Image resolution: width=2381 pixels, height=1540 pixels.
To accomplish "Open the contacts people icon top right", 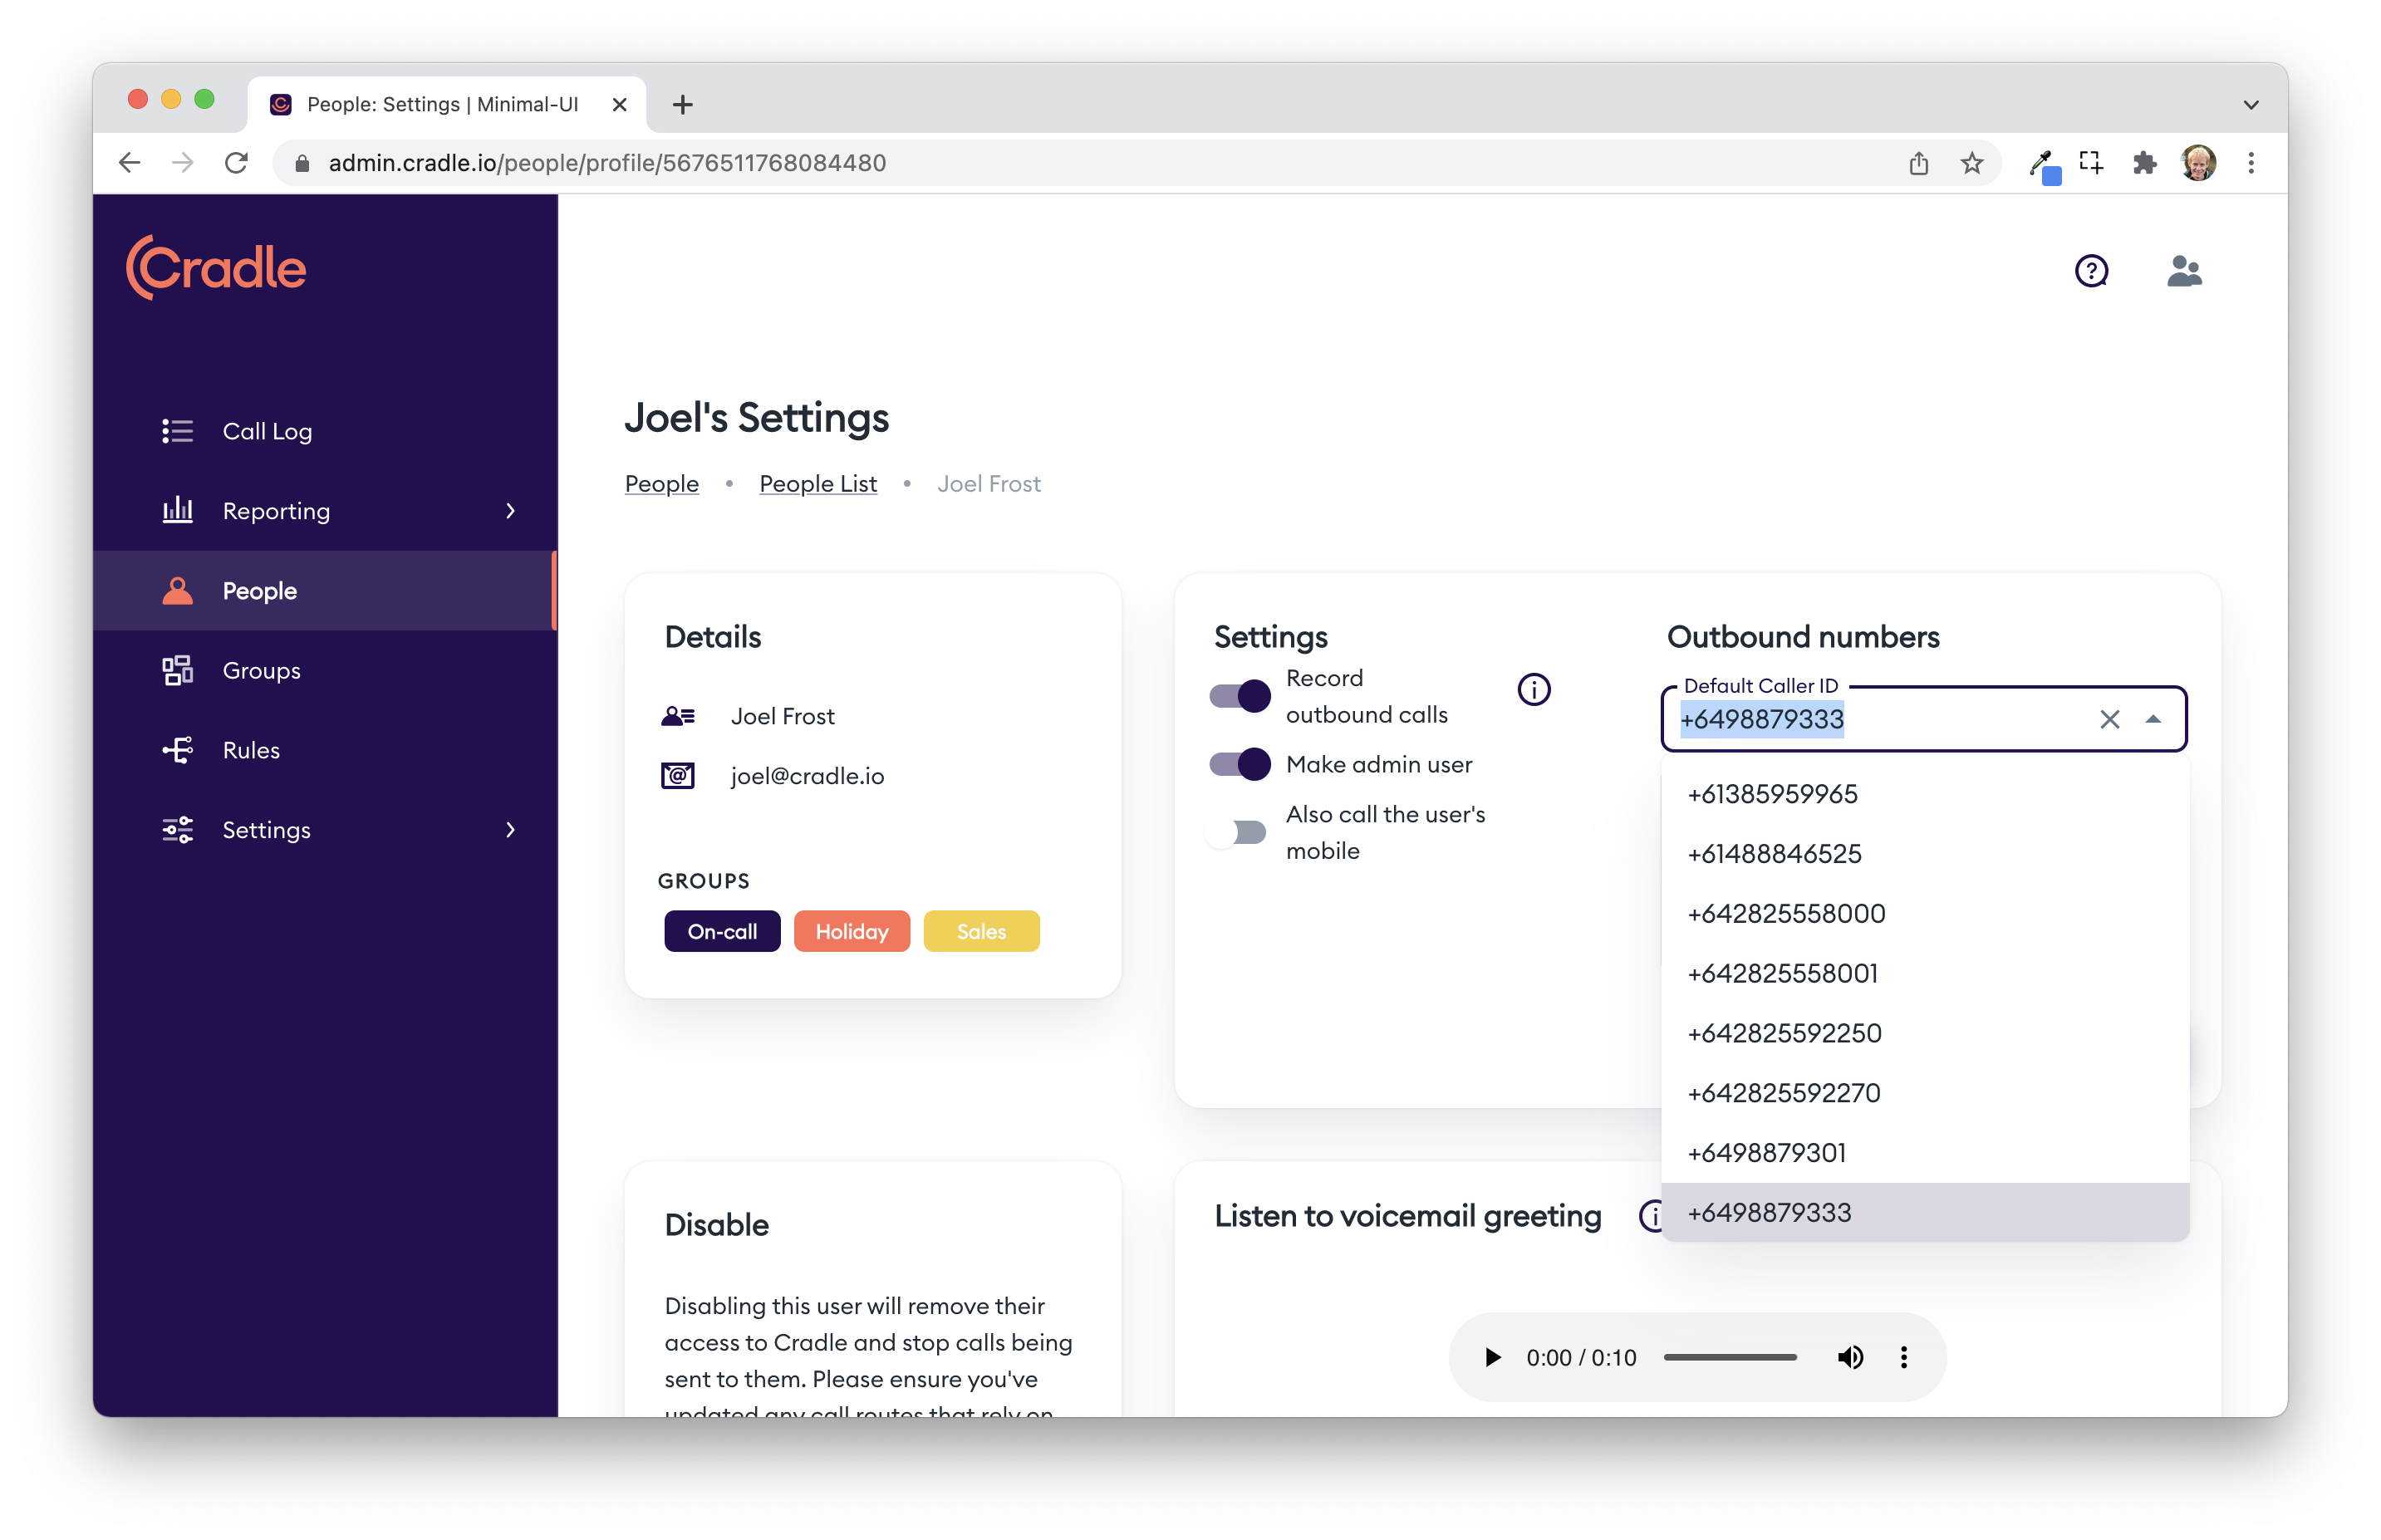I will [x=2184, y=271].
